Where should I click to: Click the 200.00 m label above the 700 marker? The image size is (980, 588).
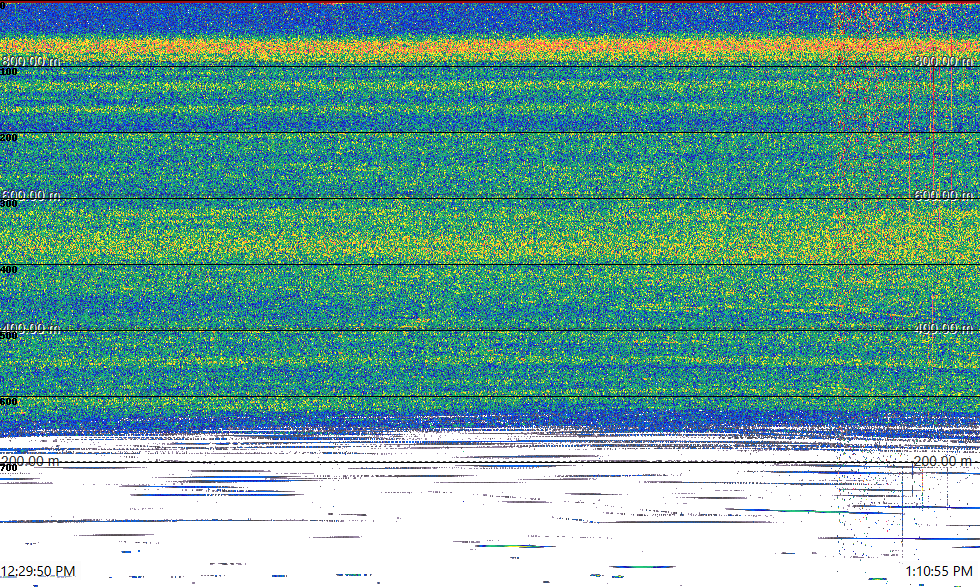pyautogui.click(x=31, y=461)
